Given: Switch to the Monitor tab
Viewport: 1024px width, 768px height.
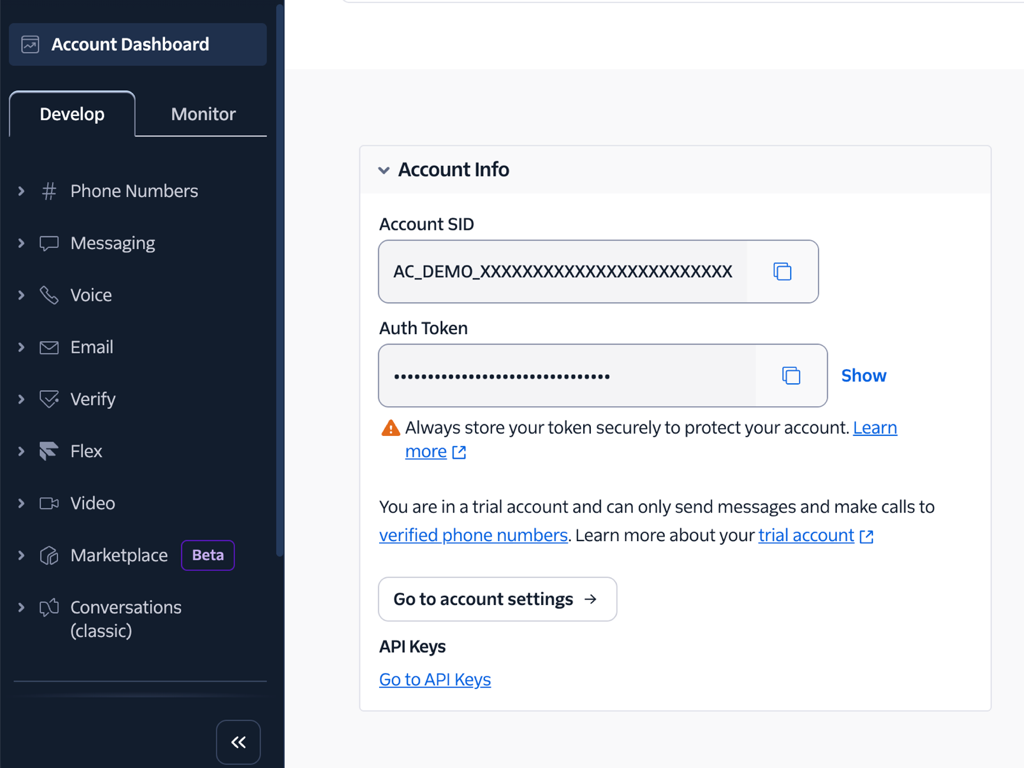Looking at the screenshot, I should [203, 114].
